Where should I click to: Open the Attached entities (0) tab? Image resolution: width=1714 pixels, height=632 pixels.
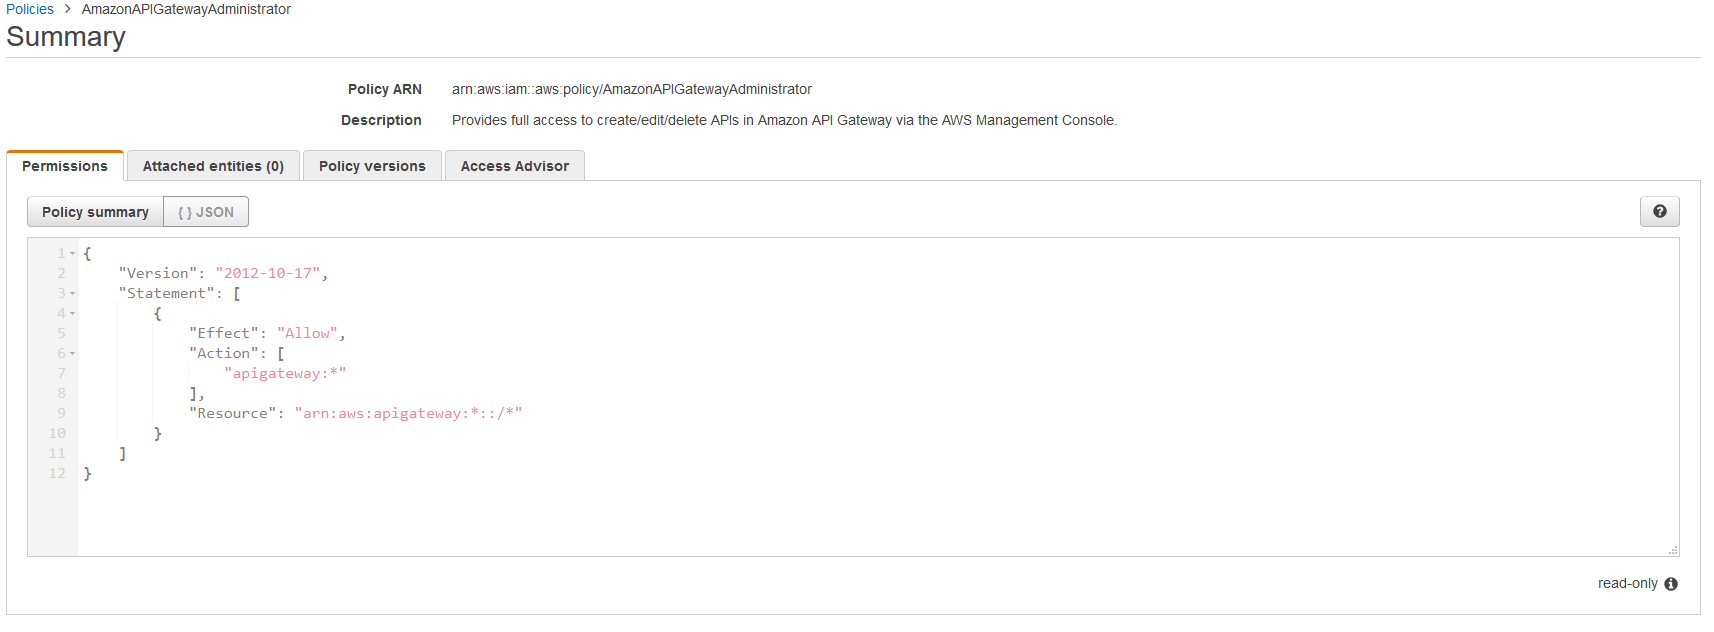(x=213, y=166)
